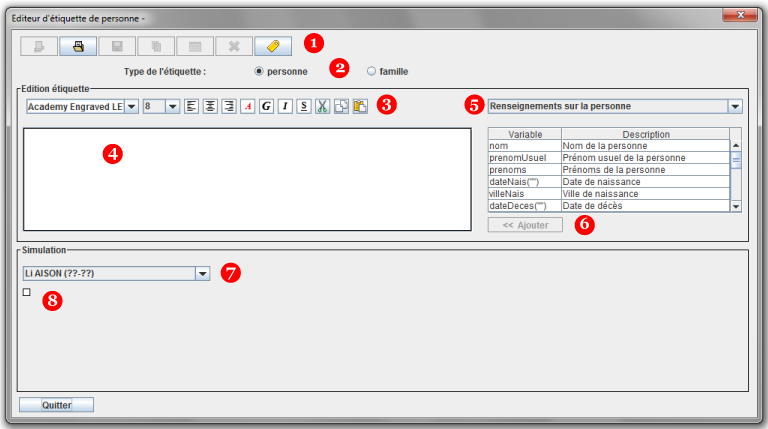Change font color with red A icon
This screenshot has height=429, width=768.
[248, 106]
